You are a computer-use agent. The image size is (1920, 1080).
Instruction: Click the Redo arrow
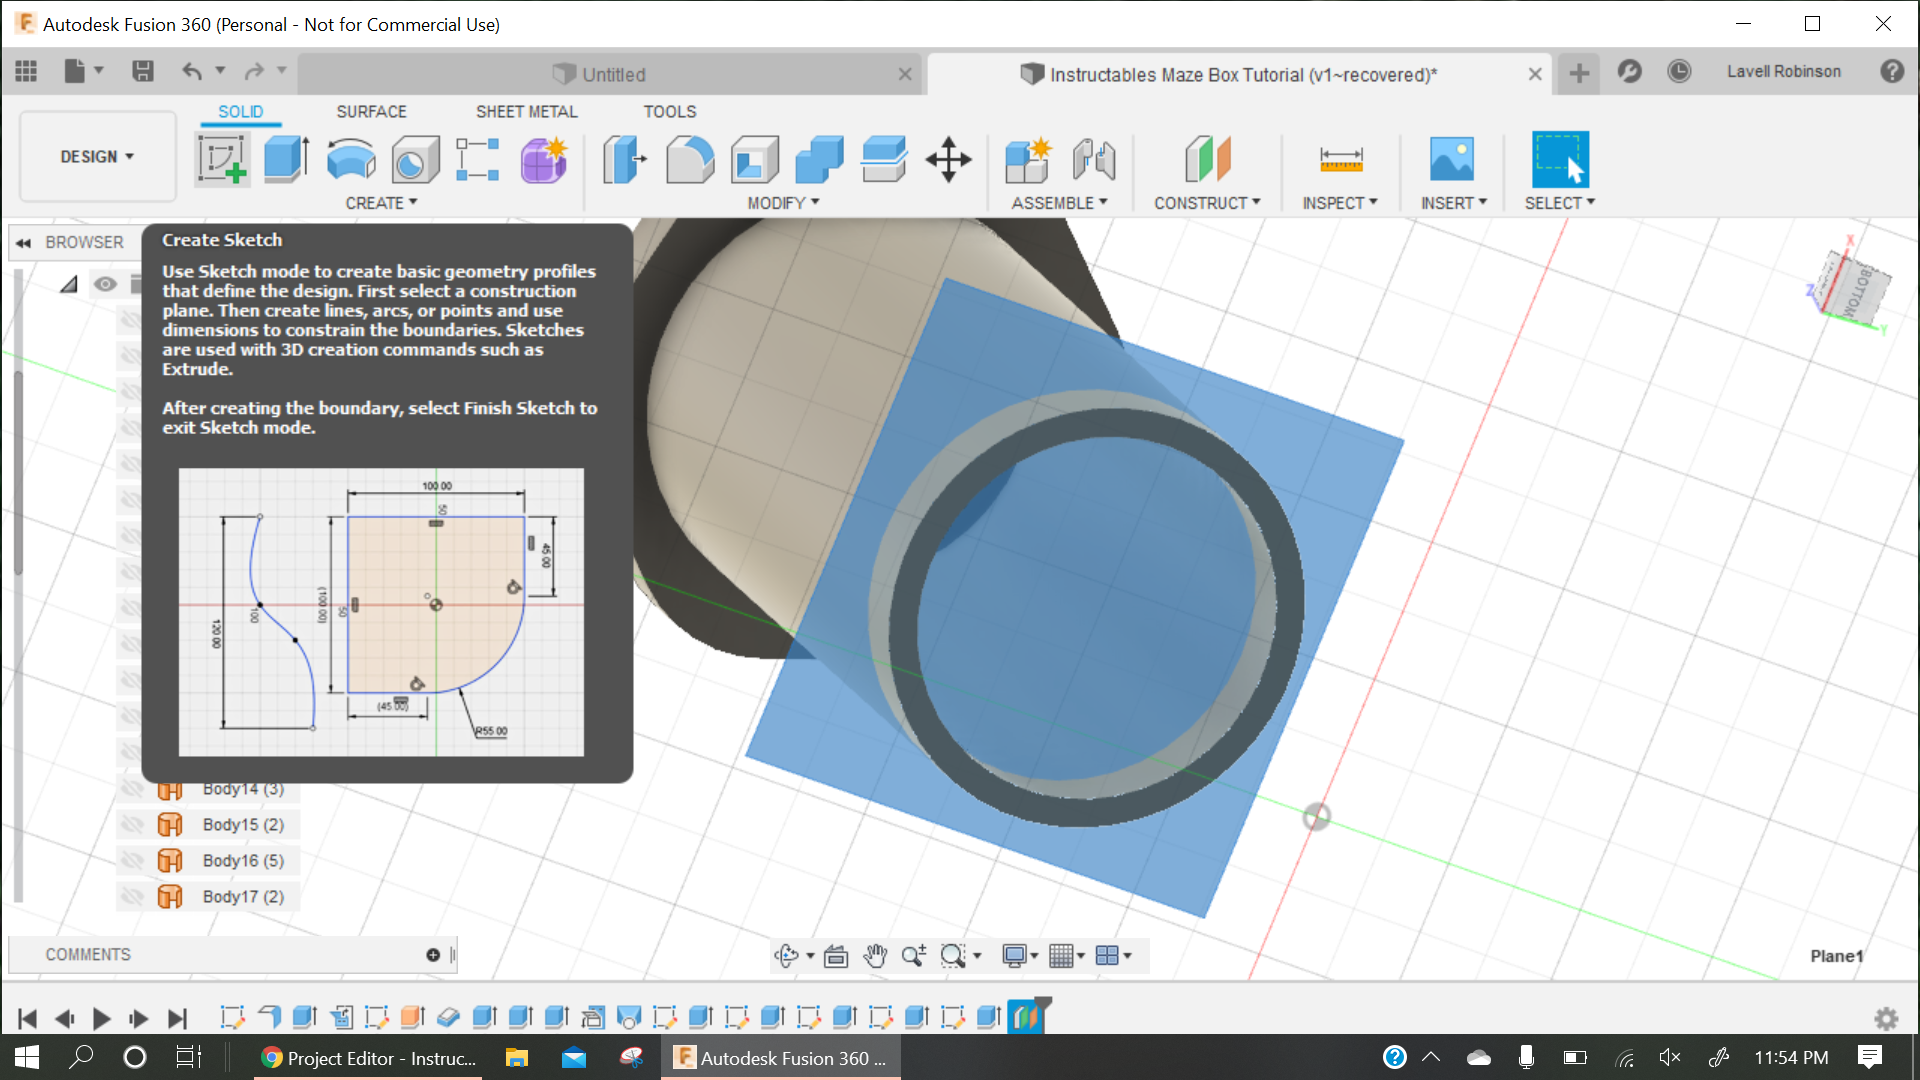[254, 71]
